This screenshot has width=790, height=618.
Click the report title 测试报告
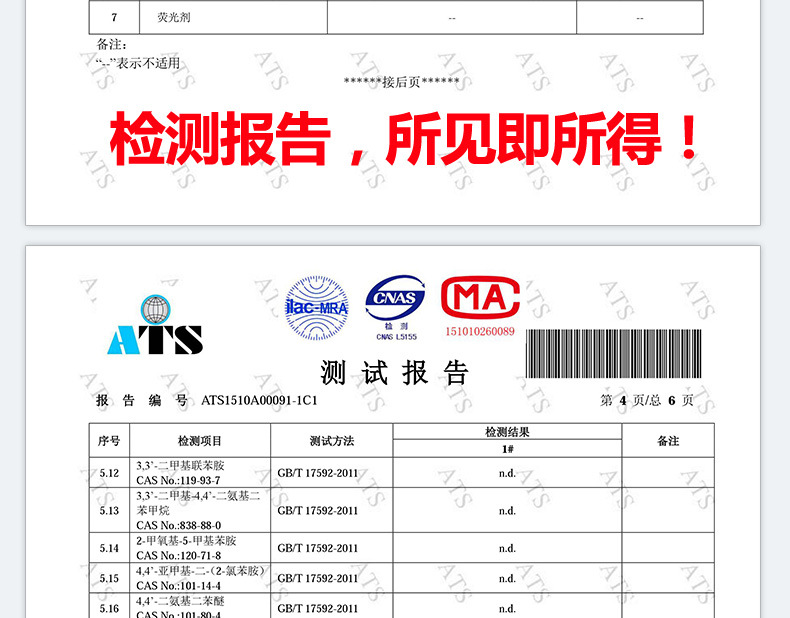(394, 373)
